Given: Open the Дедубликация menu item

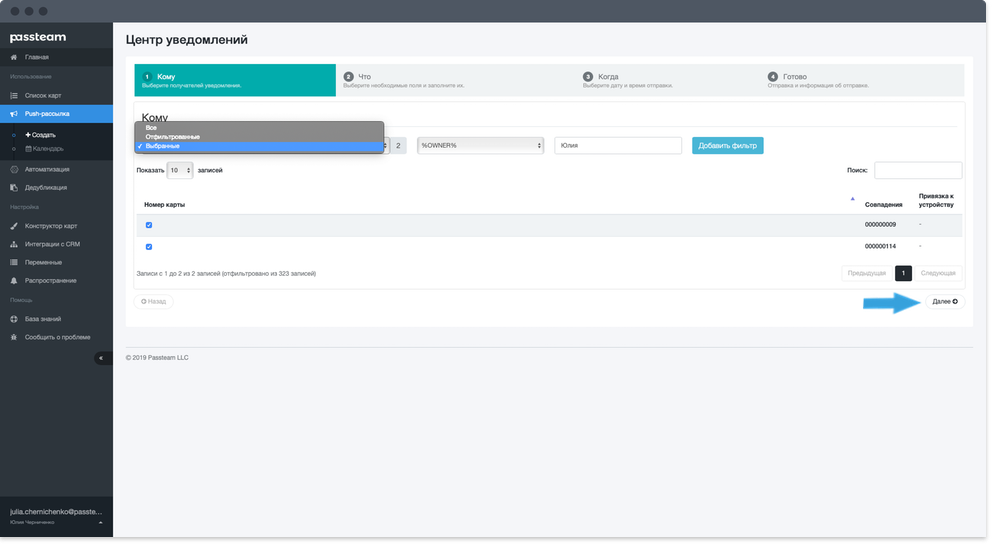Looking at the screenshot, I should point(56,188).
